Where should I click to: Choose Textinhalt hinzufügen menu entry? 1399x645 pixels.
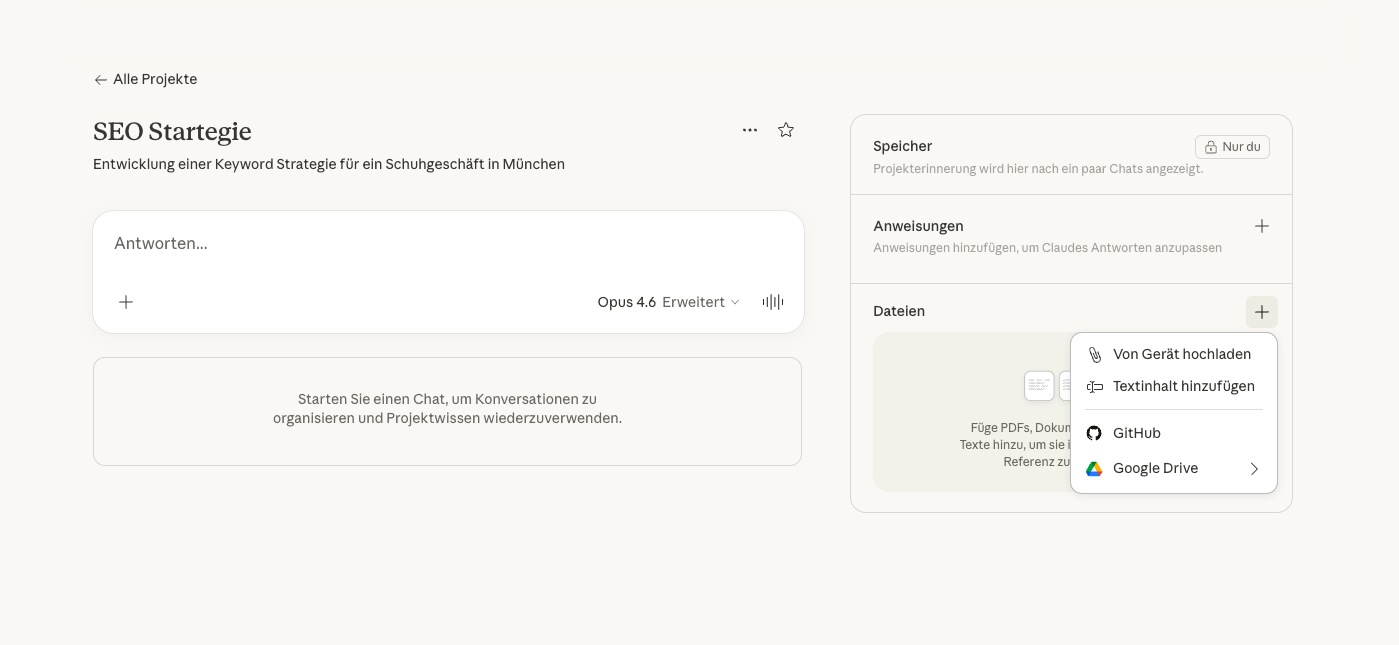(1183, 386)
